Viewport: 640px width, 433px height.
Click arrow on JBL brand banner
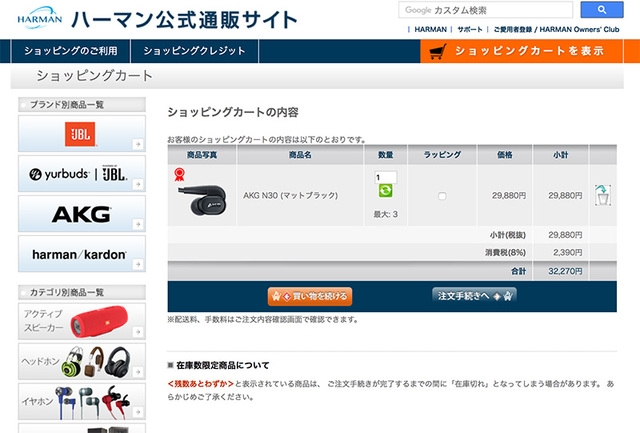point(138,144)
